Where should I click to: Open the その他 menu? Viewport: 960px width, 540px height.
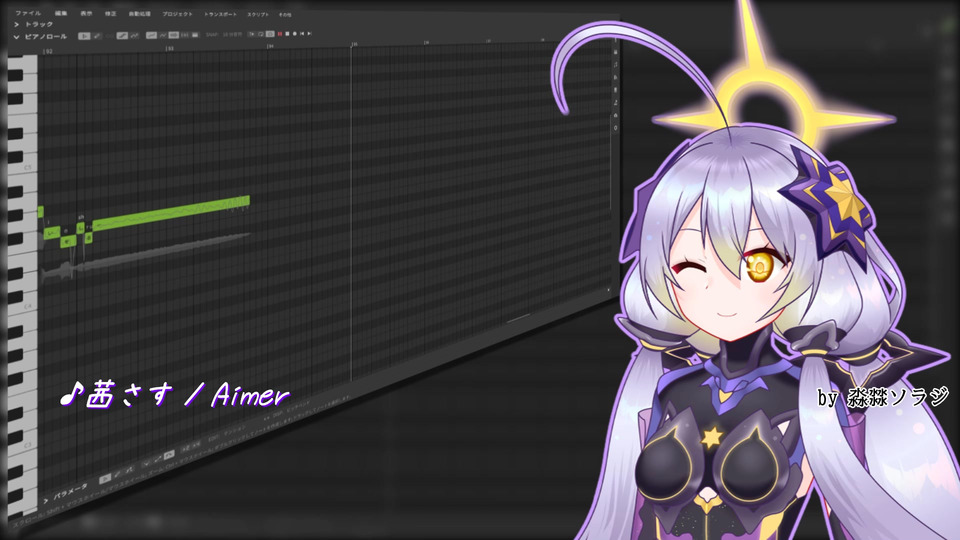(x=285, y=14)
